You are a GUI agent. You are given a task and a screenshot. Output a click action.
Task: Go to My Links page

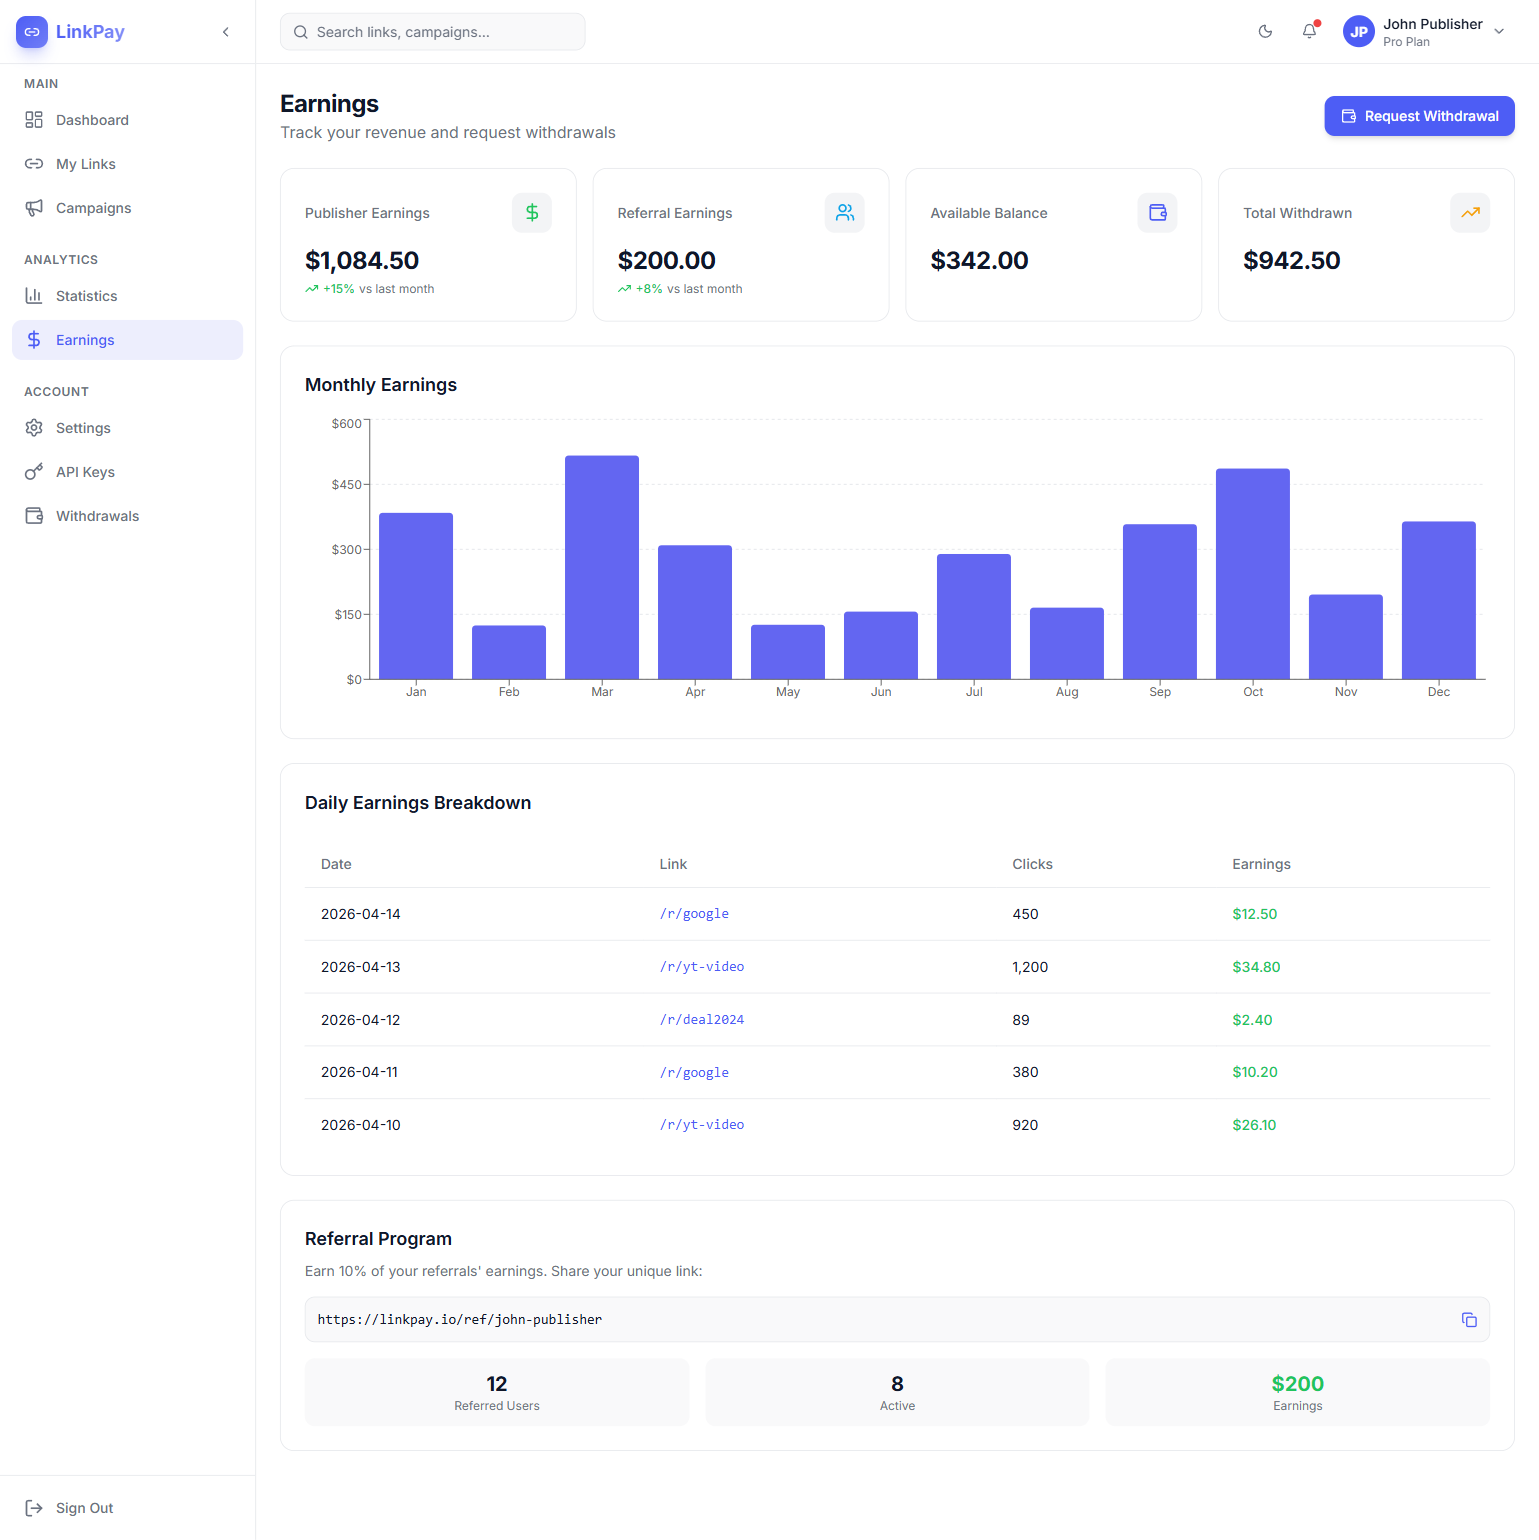point(127,164)
